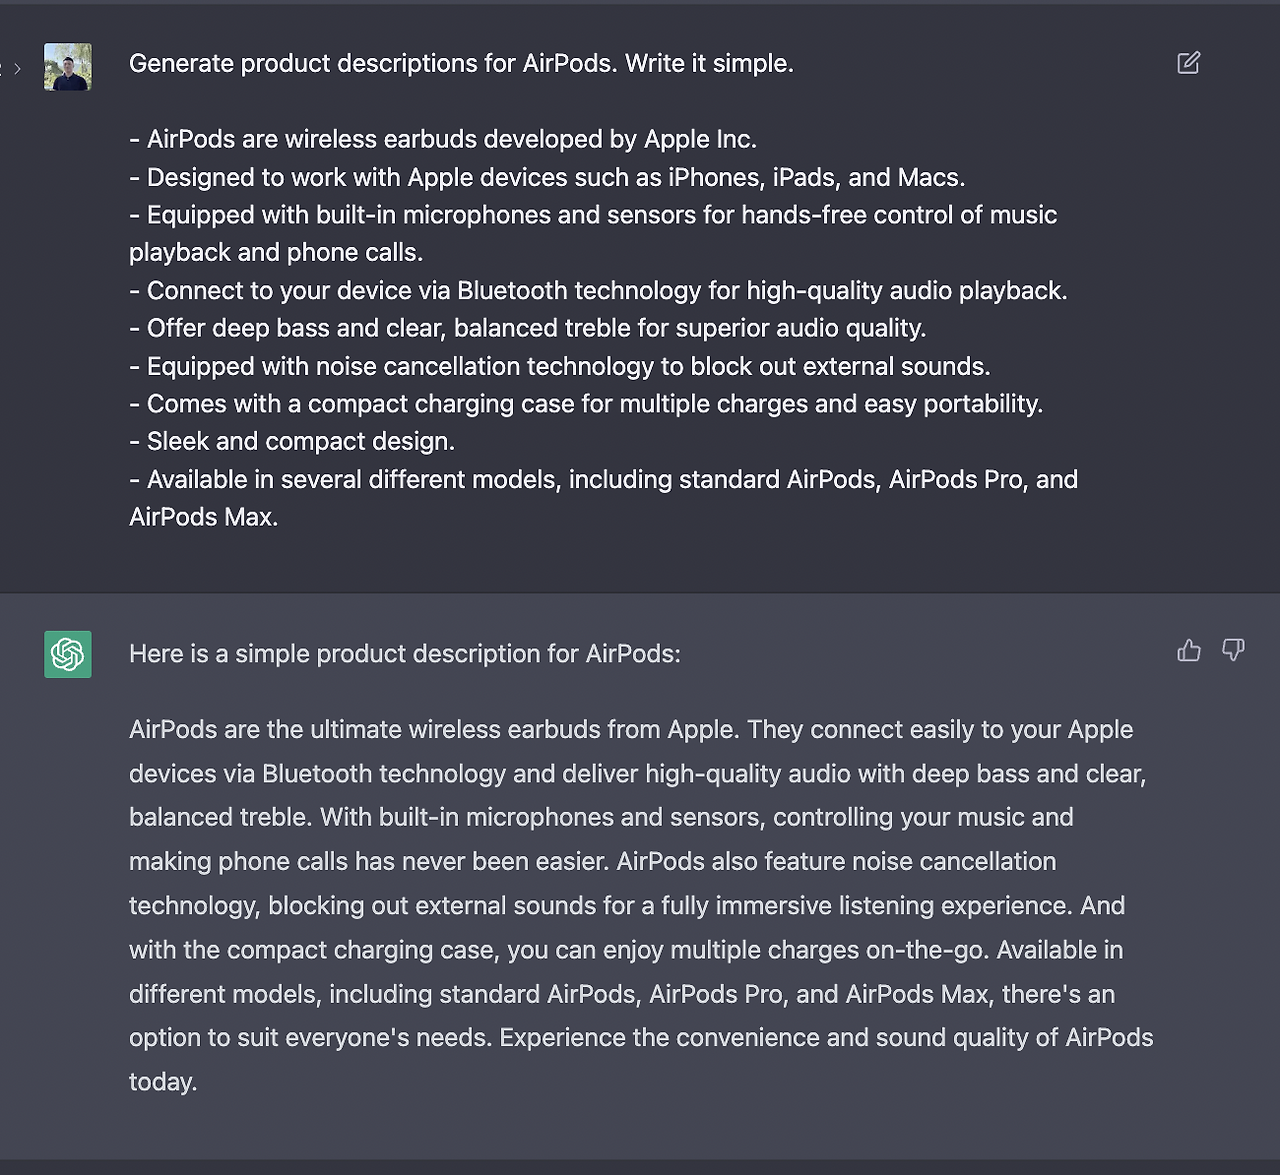Click the final word "today." in the response
Image resolution: width=1280 pixels, height=1175 pixels.
[163, 1082]
